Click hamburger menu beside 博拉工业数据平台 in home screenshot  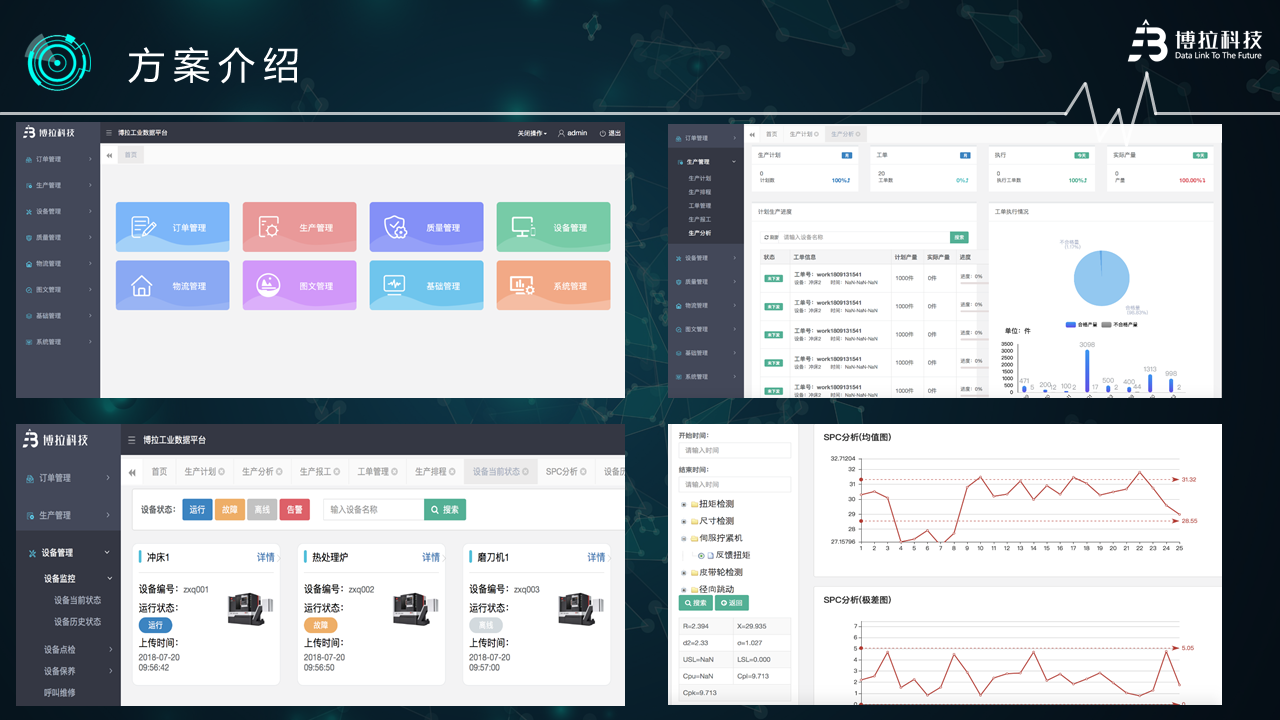[x=109, y=133]
